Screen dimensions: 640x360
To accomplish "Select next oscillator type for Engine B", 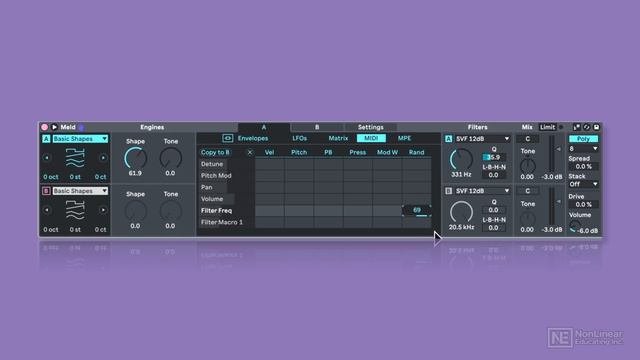I will [103, 210].
